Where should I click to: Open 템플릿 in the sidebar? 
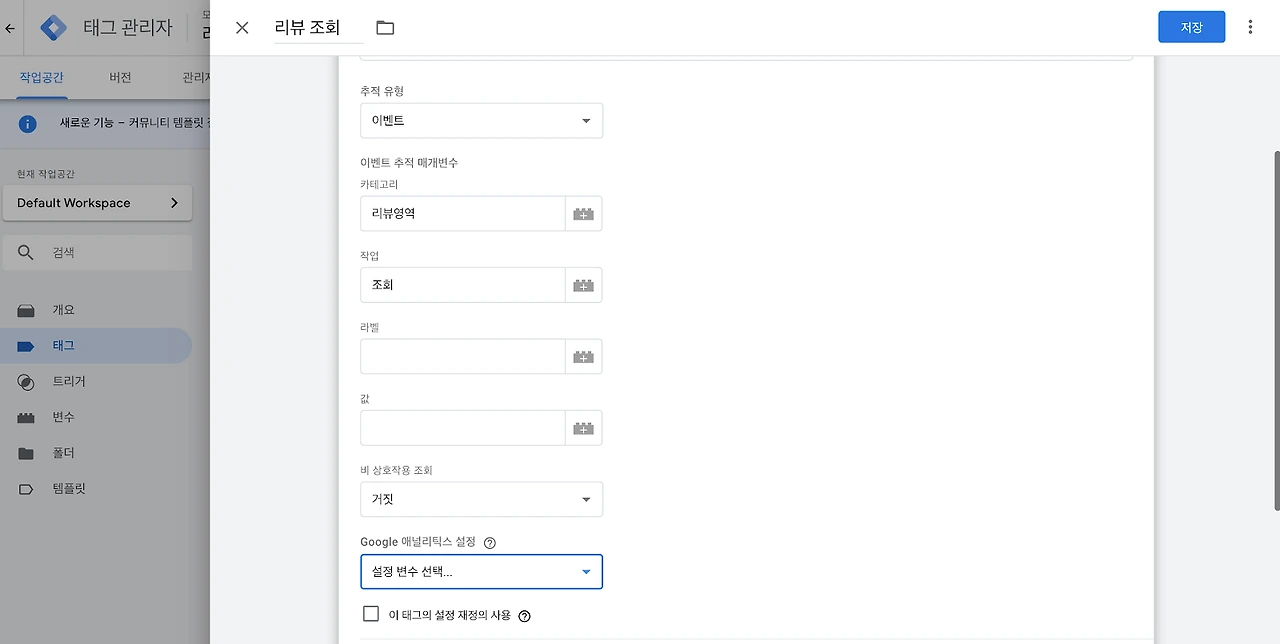coord(96,489)
